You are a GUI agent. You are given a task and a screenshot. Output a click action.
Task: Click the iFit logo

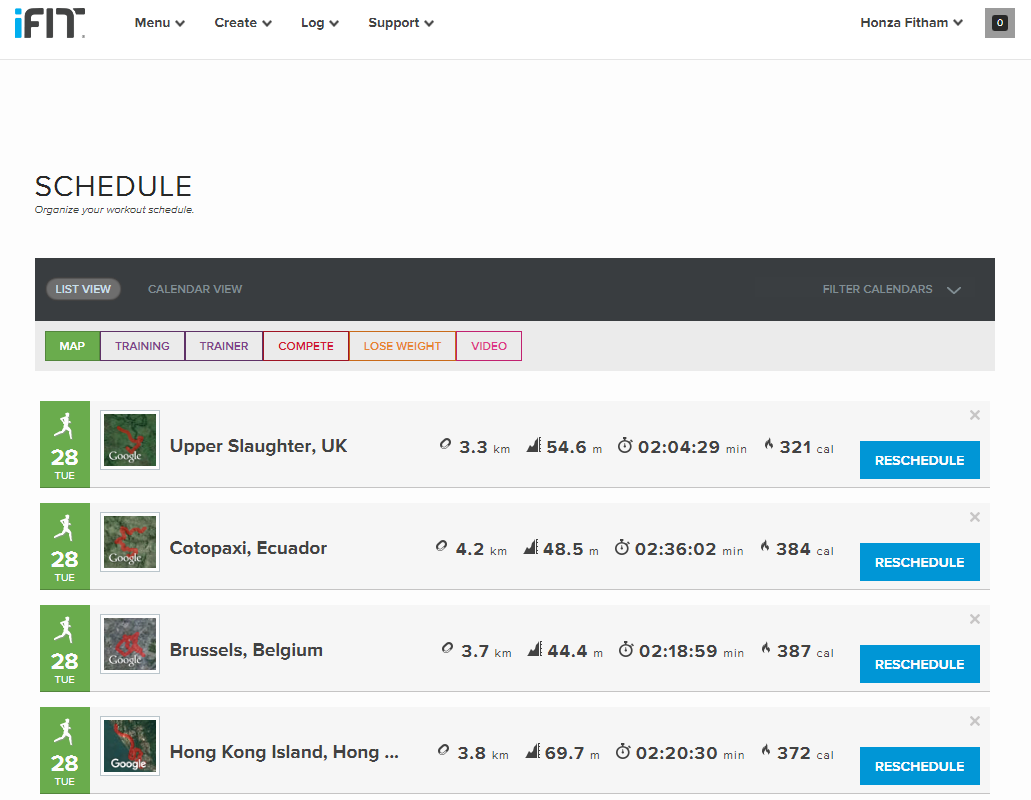pyautogui.click(x=49, y=23)
